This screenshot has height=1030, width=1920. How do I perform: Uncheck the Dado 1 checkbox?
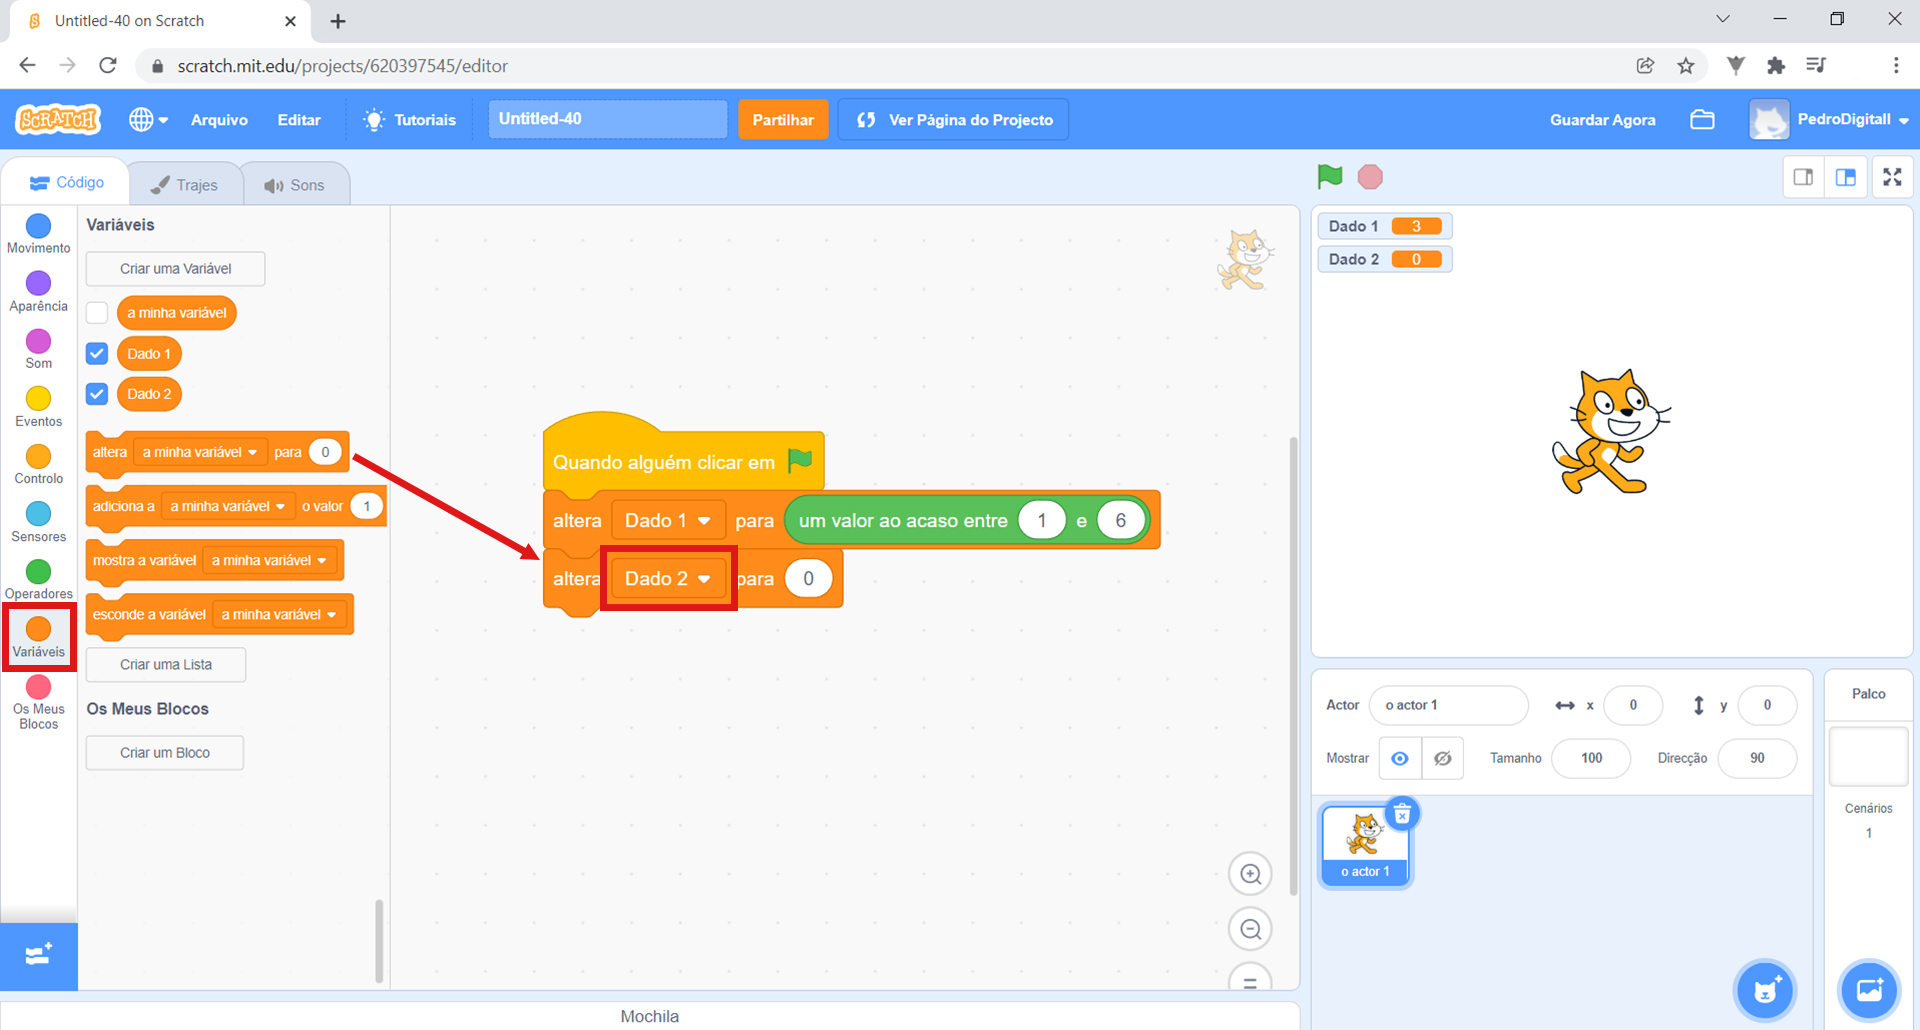click(x=97, y=353)
